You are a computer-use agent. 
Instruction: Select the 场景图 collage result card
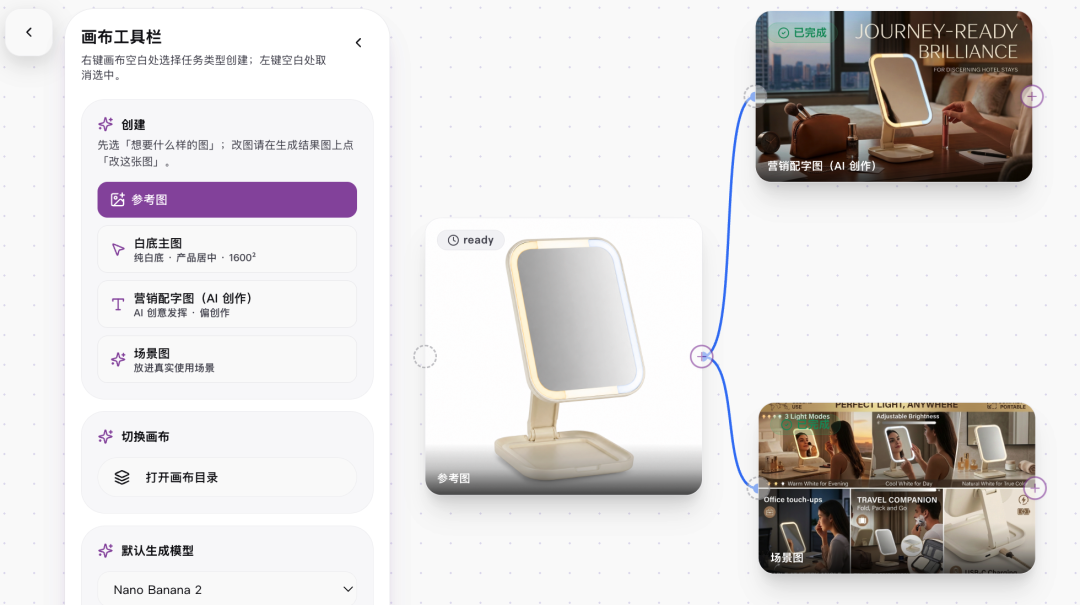[896, 488]
